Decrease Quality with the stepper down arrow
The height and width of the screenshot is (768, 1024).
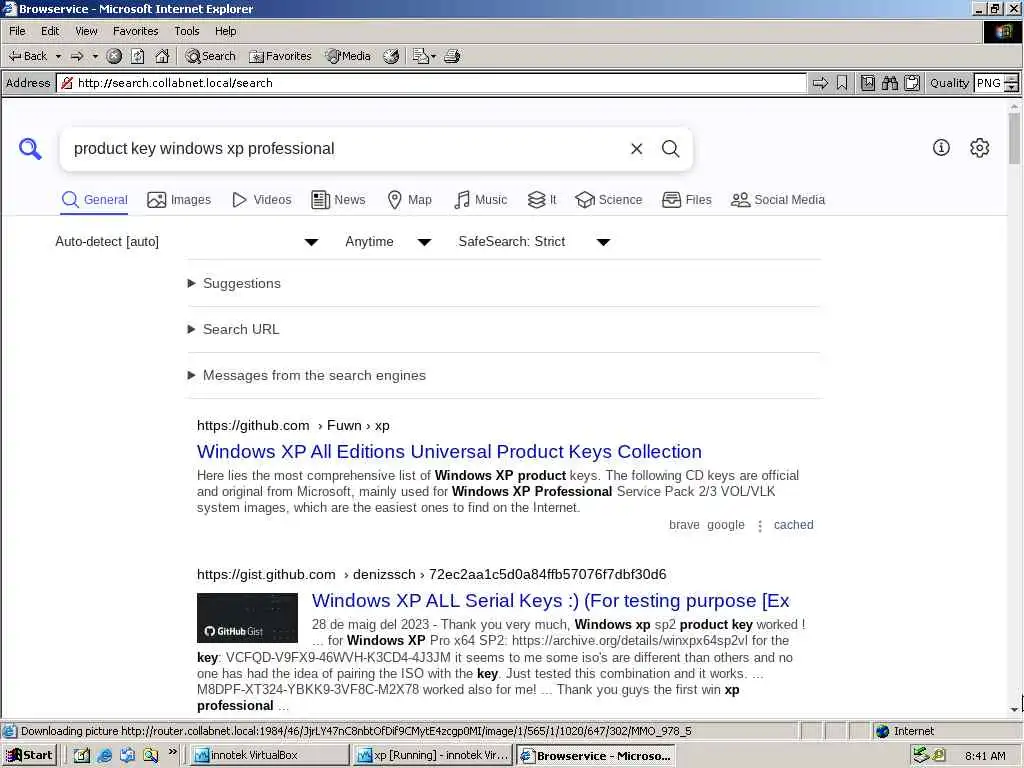pyautogui.click(x=1012, y=88)
